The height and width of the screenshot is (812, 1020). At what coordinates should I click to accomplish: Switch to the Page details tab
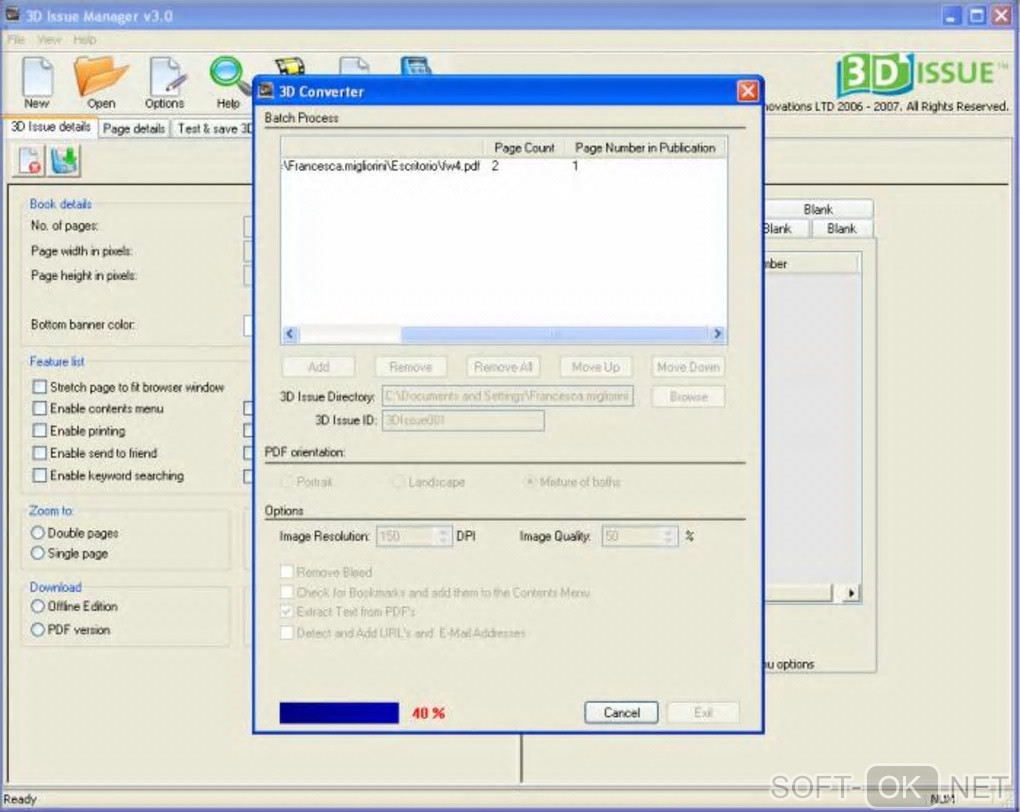[134, 129]
